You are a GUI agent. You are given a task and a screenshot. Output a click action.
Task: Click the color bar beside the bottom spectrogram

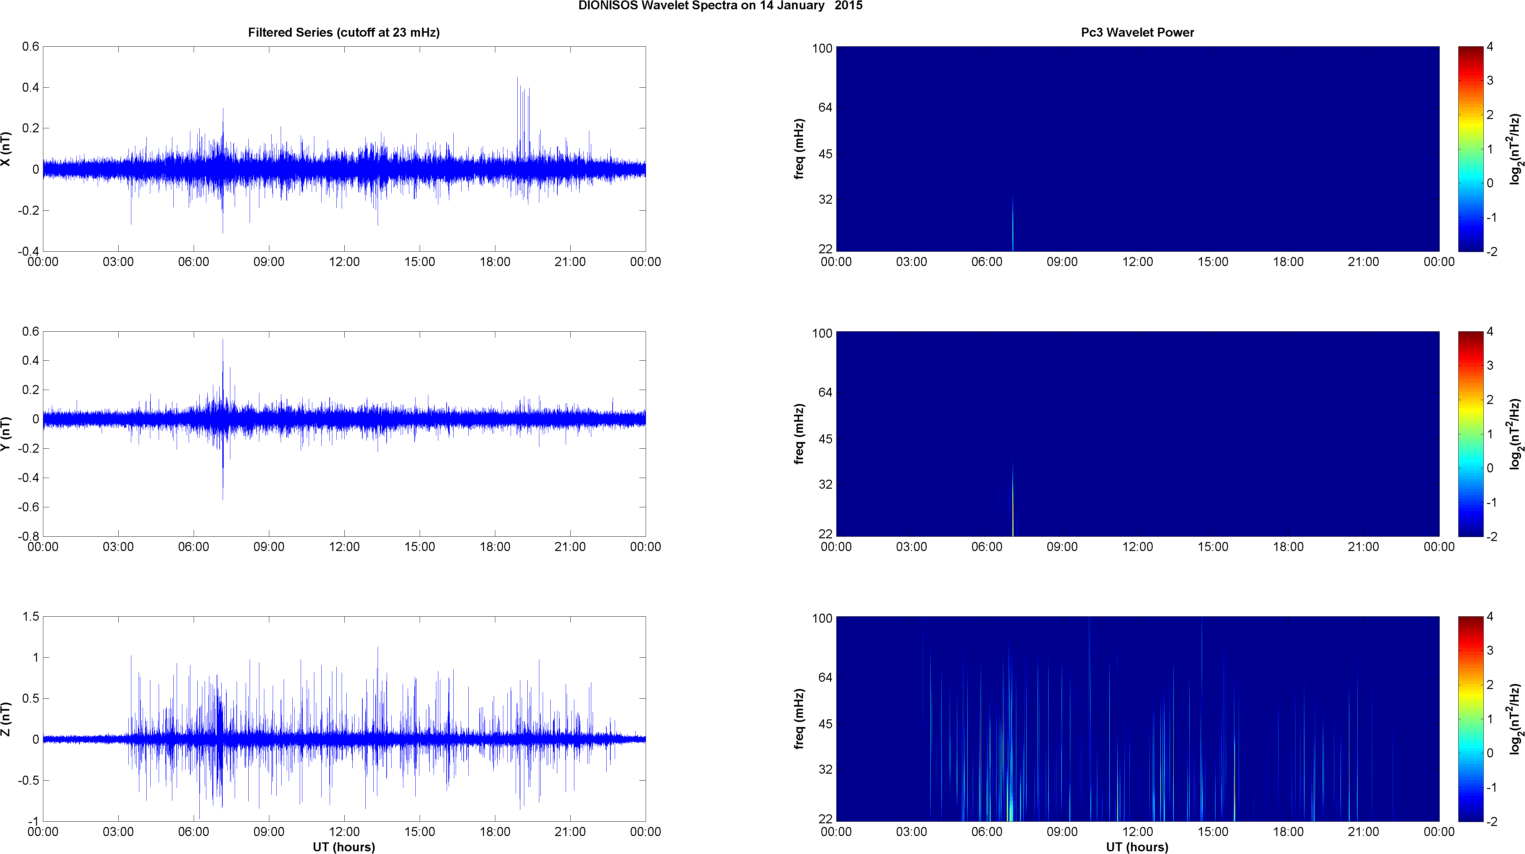[1470, 719]
